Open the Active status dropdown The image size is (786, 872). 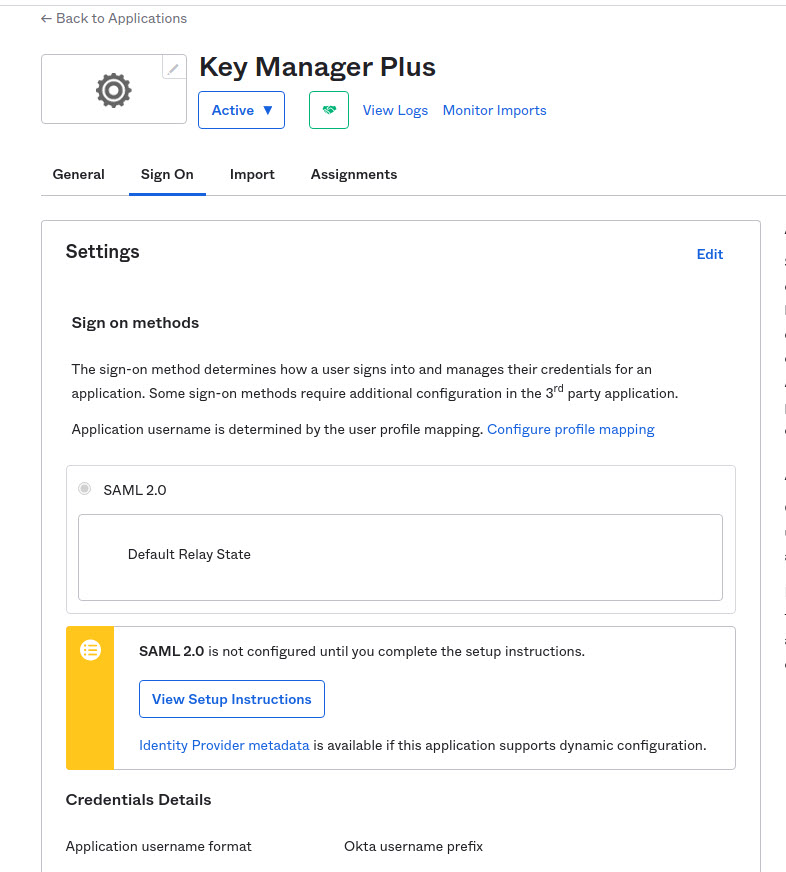tap(241, 110)
